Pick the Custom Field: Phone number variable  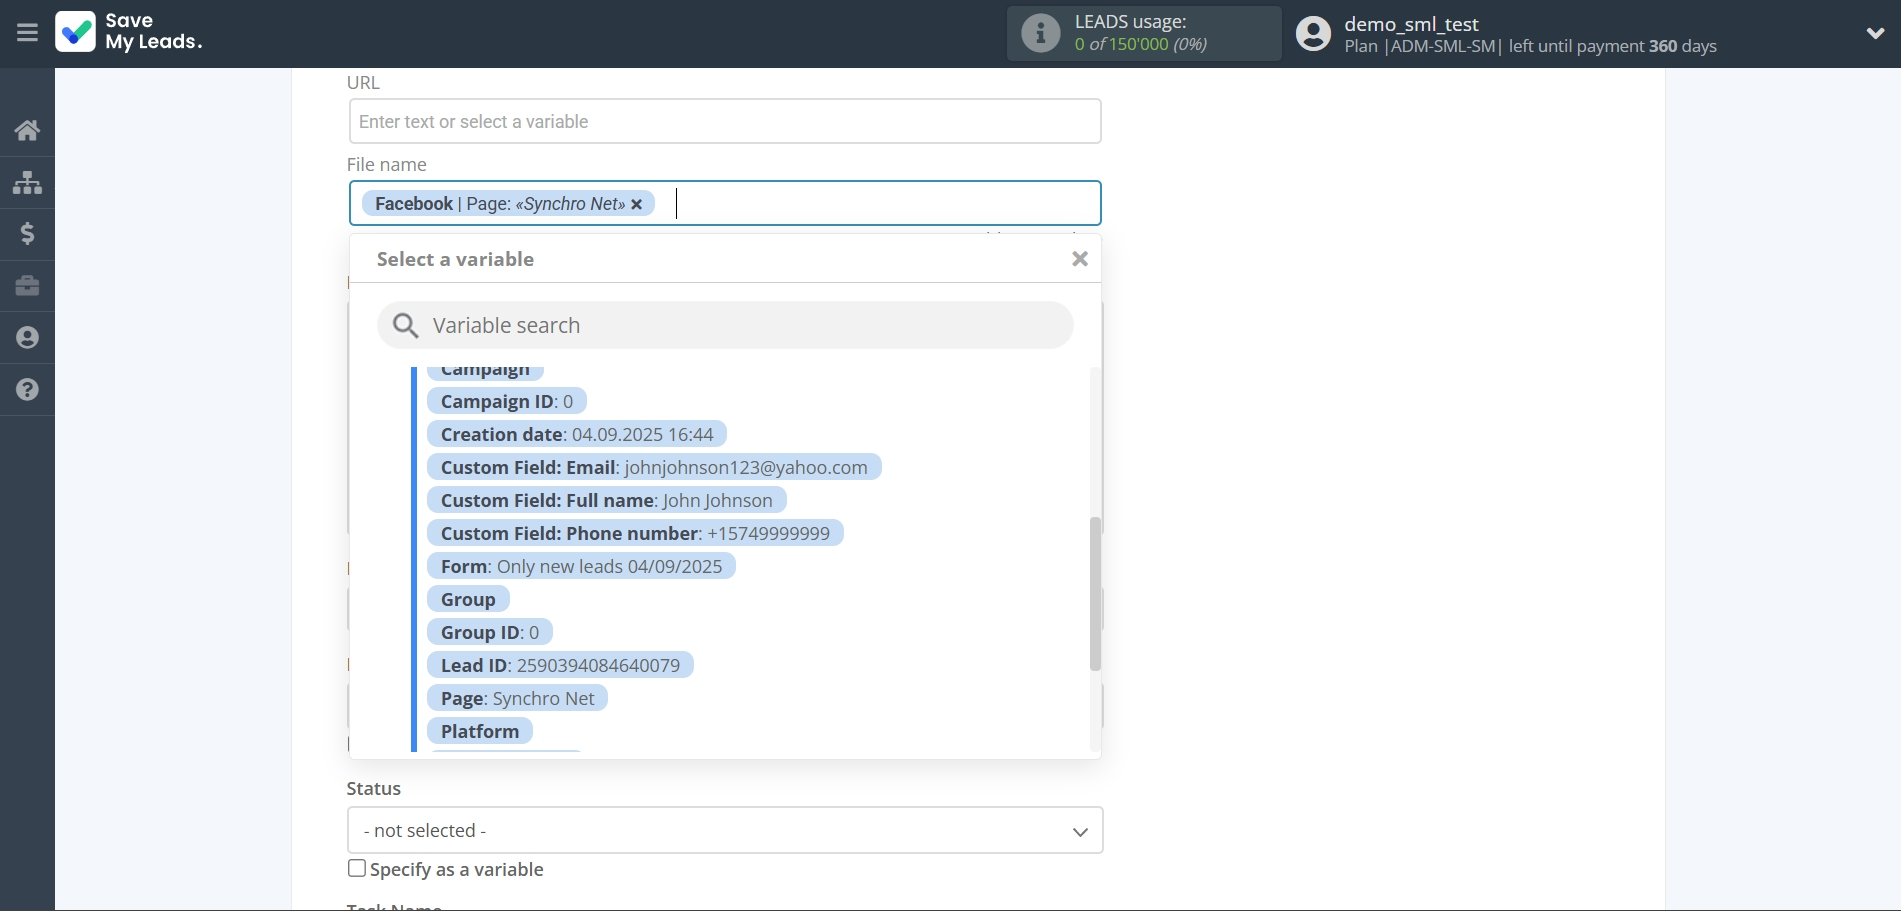coord(634,533)
